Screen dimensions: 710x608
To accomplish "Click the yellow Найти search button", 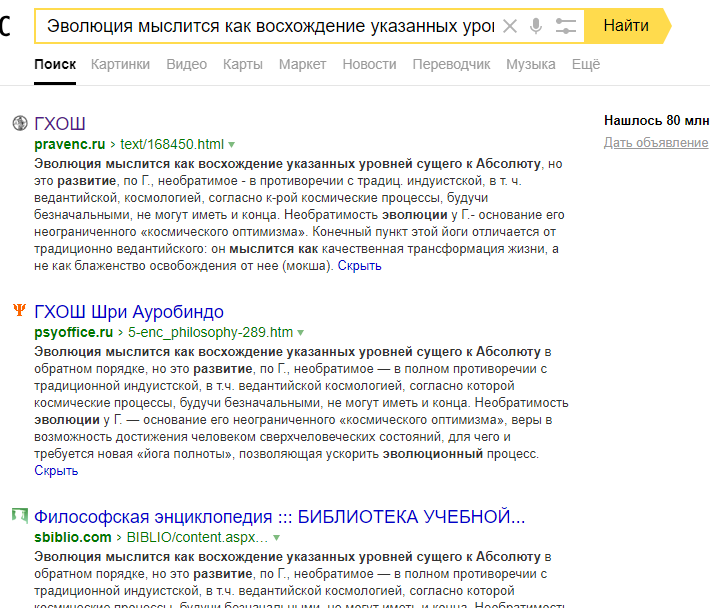I will coord(628,26).
